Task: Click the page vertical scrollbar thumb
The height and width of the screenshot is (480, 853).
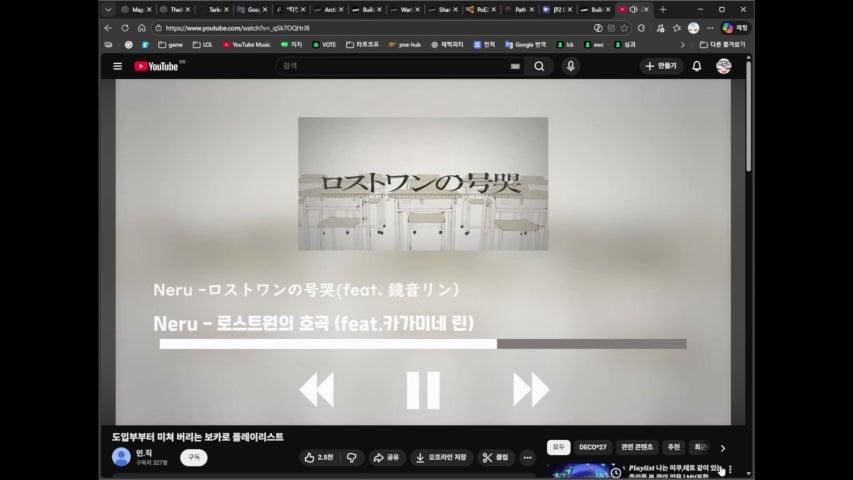Action: point(749,117)
